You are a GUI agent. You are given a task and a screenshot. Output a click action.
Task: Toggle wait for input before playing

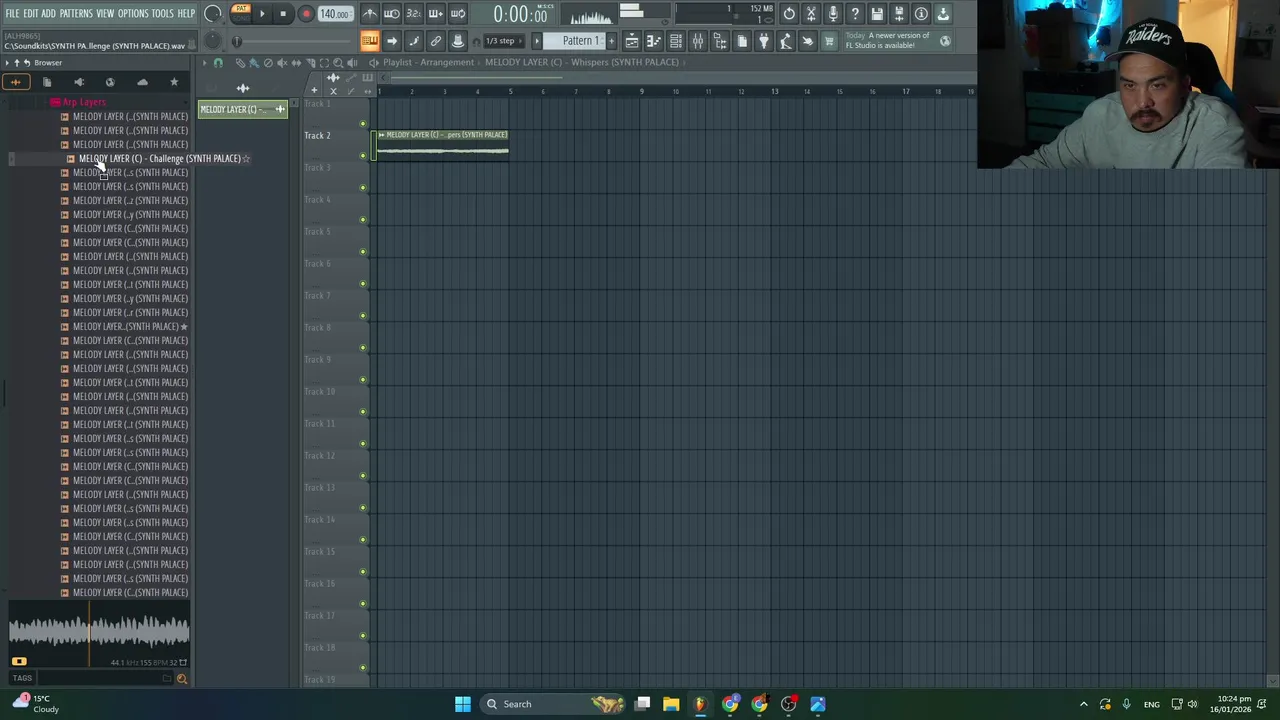point(392,14)
